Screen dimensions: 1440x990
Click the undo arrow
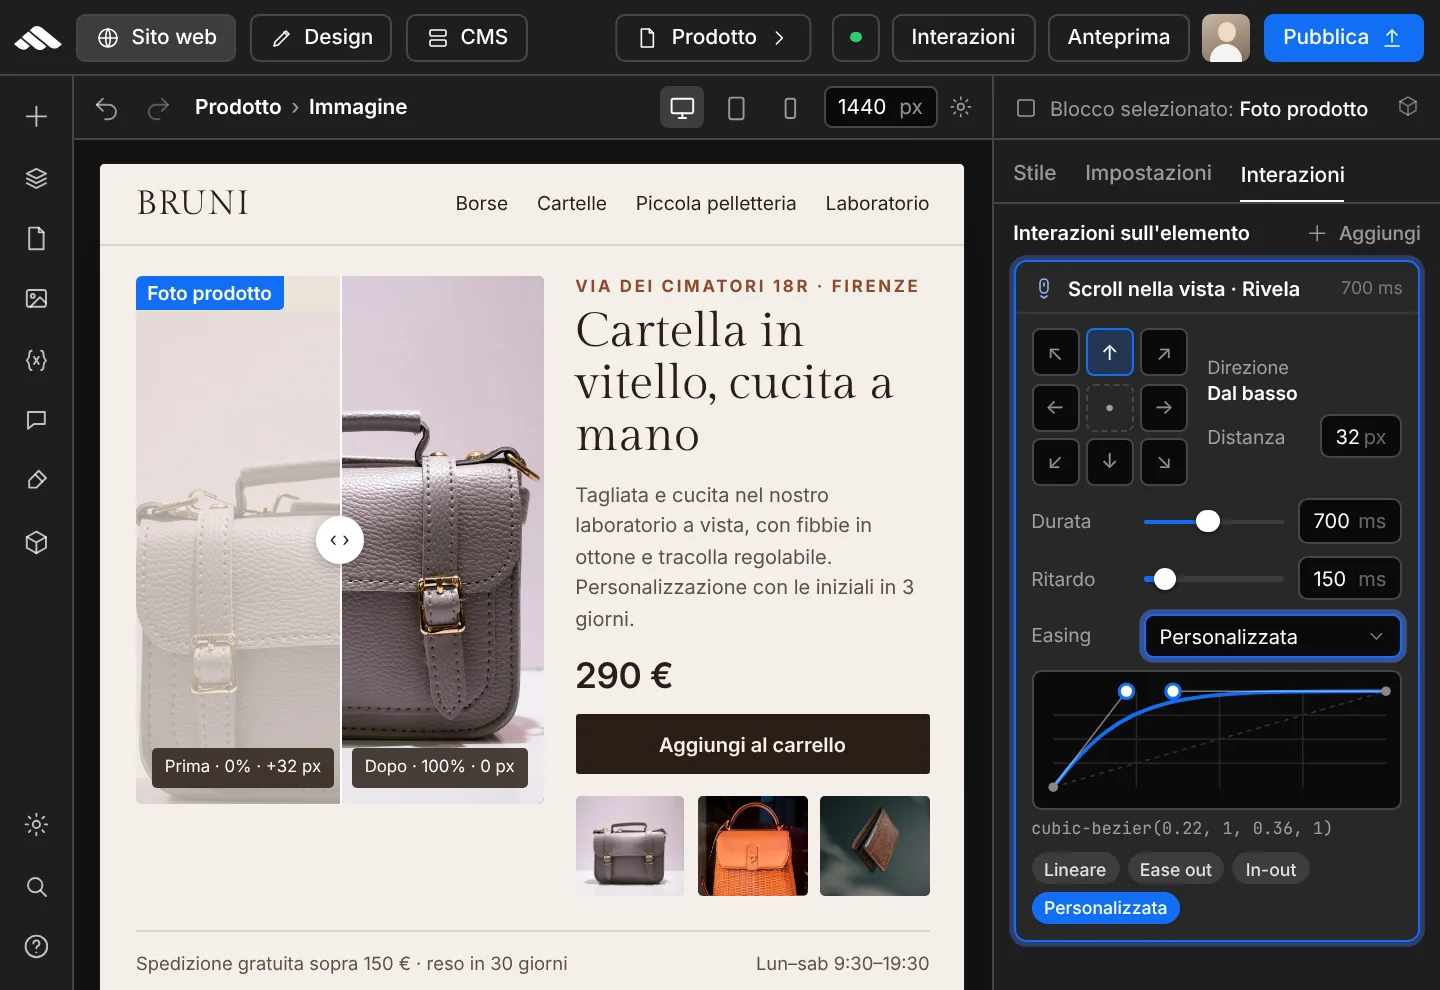click(106, 108)
